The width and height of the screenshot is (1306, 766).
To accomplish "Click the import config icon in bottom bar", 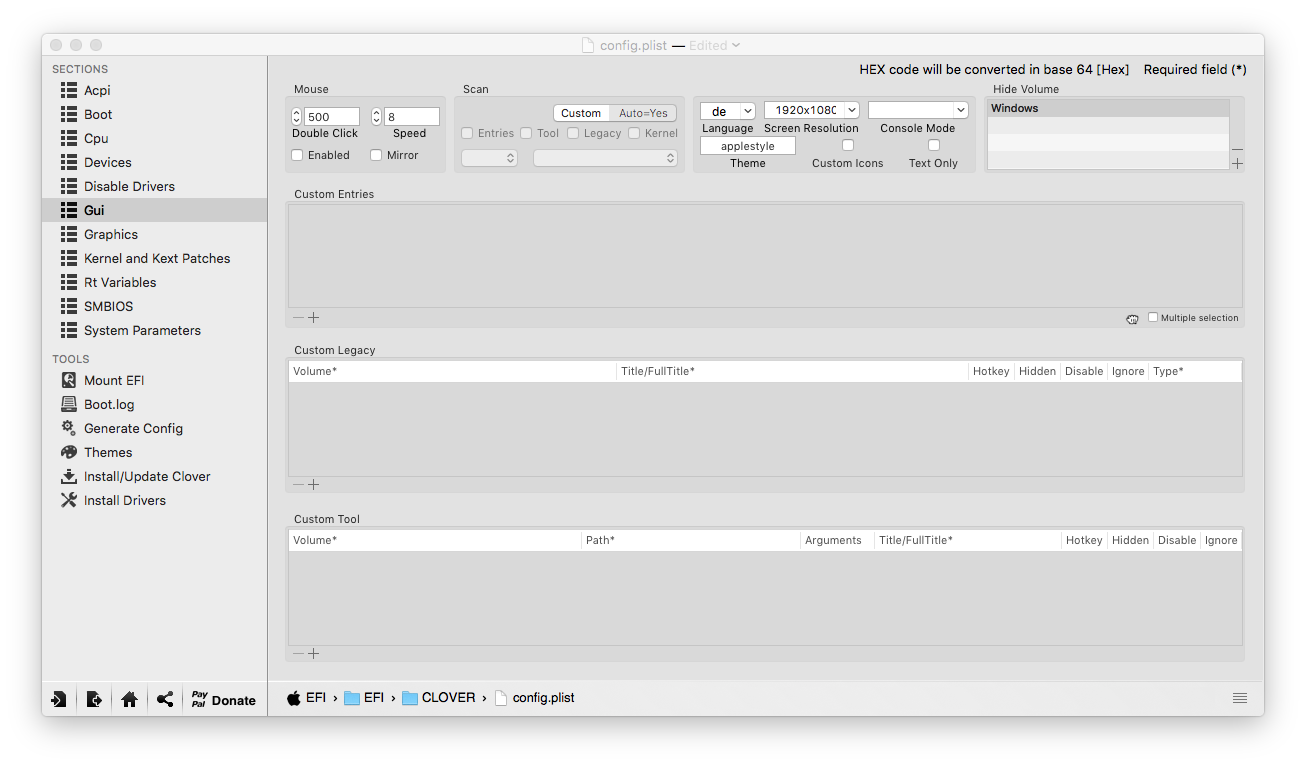I will point(59,699).
